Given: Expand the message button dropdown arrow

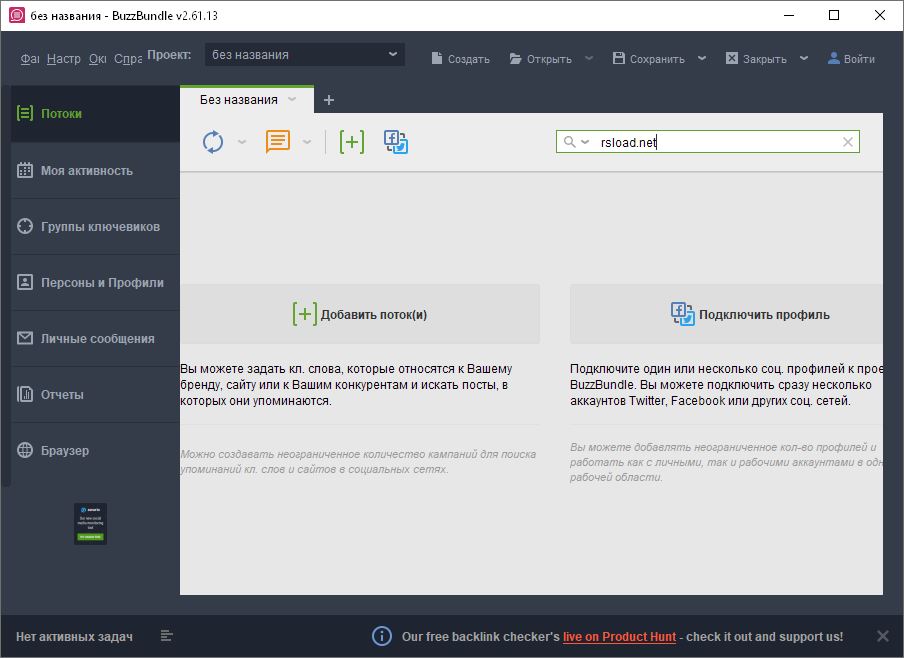Looking at the screenshot, I should [x=307, y=142].
